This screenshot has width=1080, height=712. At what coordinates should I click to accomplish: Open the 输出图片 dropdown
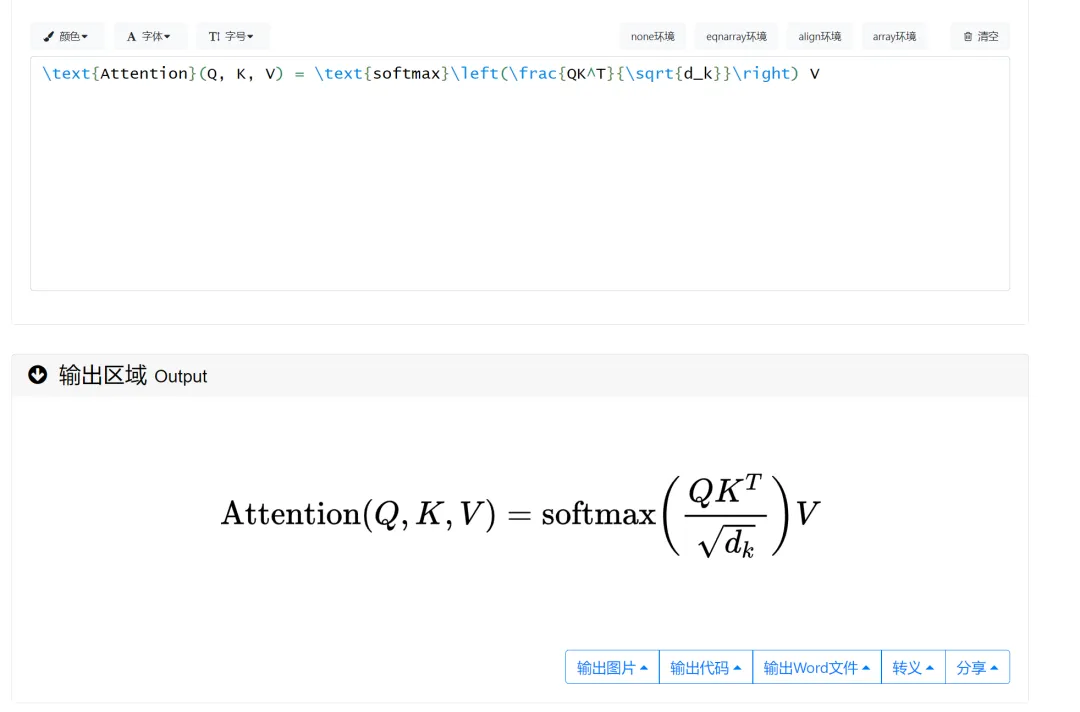tap(612, 668)
